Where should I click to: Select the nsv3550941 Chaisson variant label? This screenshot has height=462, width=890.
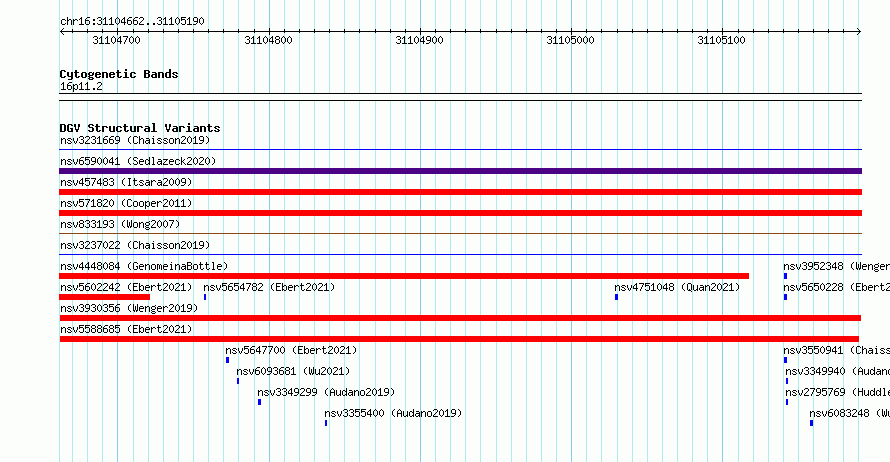837,350
